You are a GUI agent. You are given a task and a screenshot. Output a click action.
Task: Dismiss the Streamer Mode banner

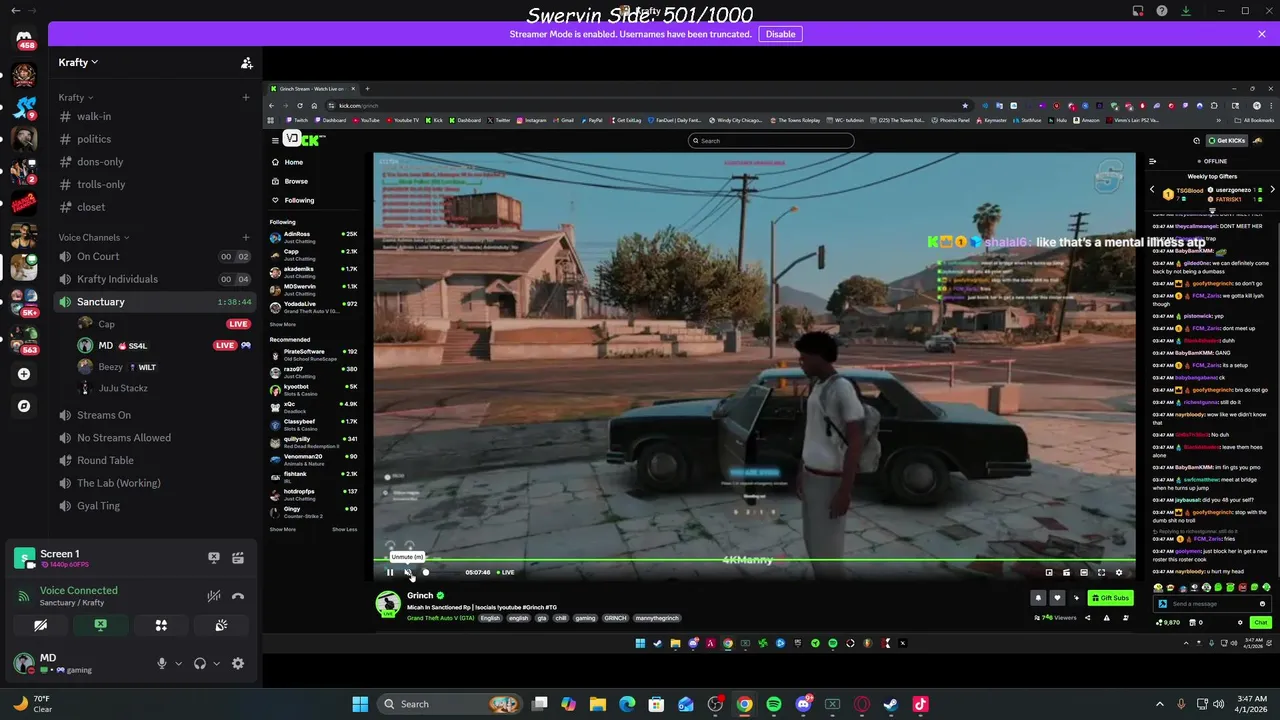1262,34
